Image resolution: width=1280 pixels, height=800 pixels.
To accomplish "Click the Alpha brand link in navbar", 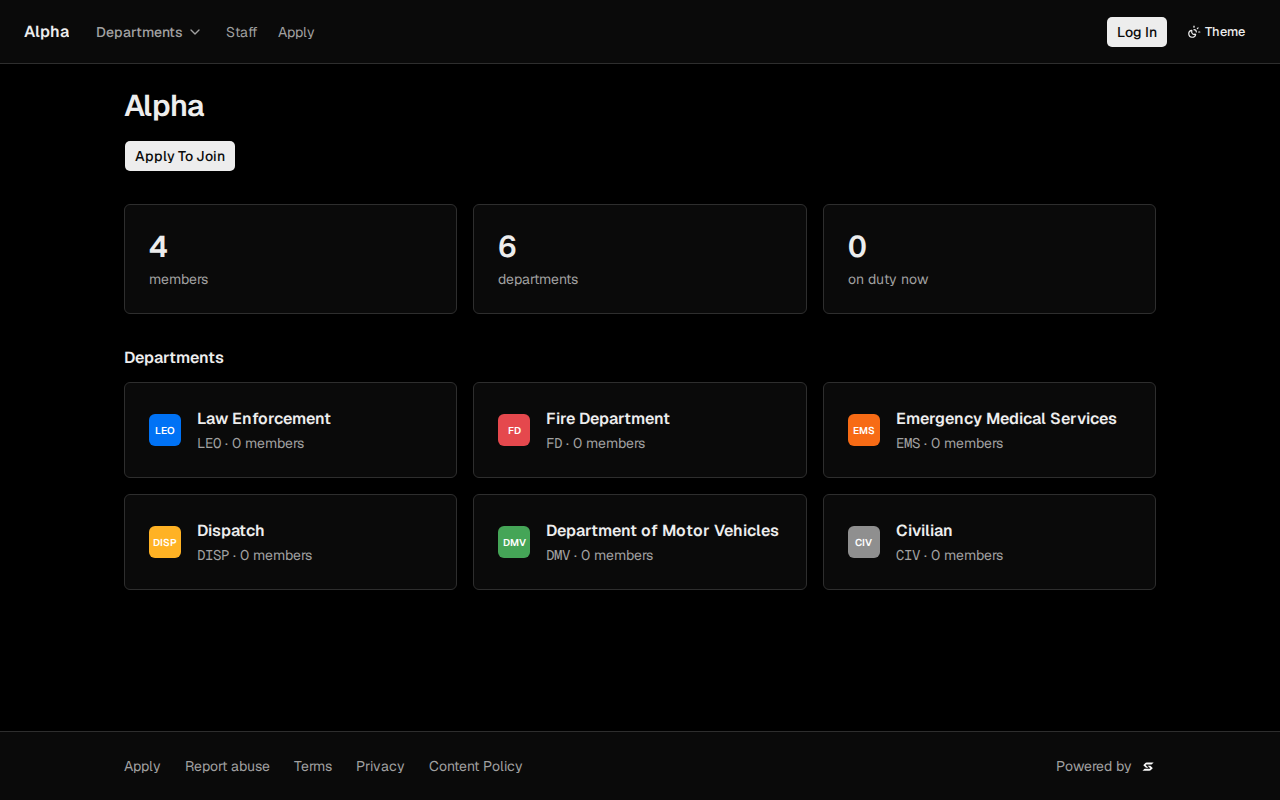I will pos(47,32).
